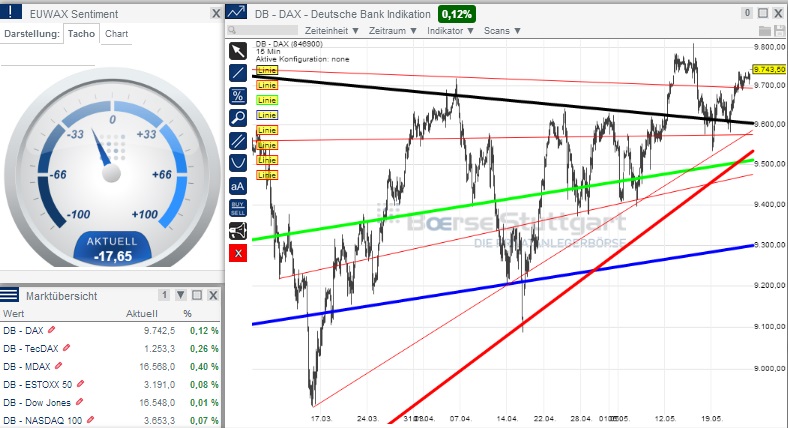
Task: Click the 16.548,0 Dow Jones value
Action: [x=159, y=403]
